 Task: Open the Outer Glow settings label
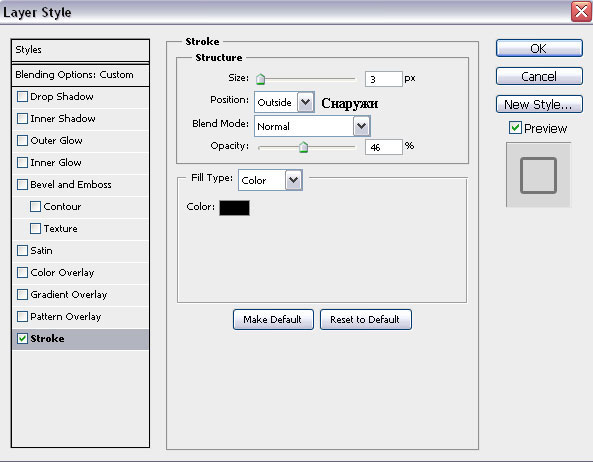point(56,141)
